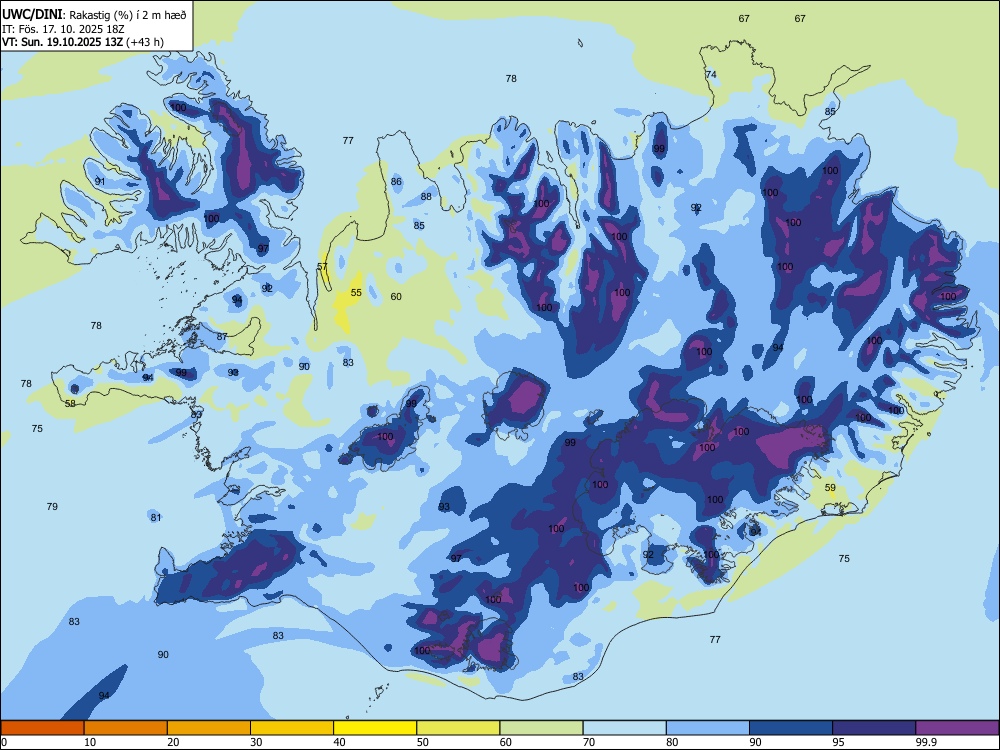Click the '(+43 h)' forecast offset text

pos(145,42)
